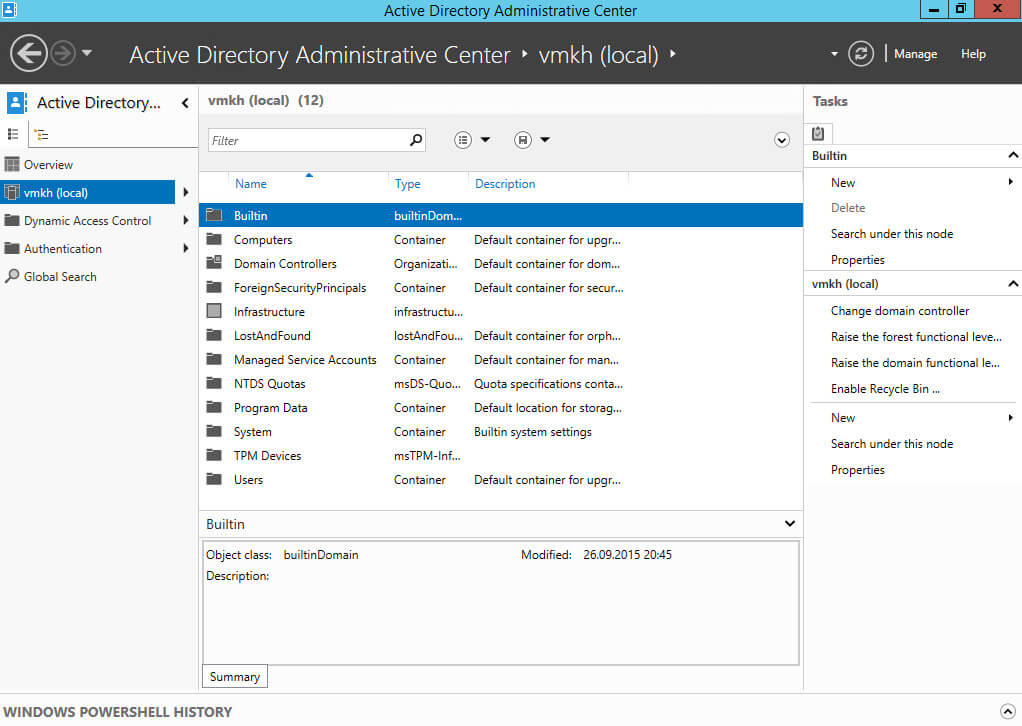Screen dimensions: 1022x726
Task: Collapse the Builtin tasks section
Action: click(1013, 155)
